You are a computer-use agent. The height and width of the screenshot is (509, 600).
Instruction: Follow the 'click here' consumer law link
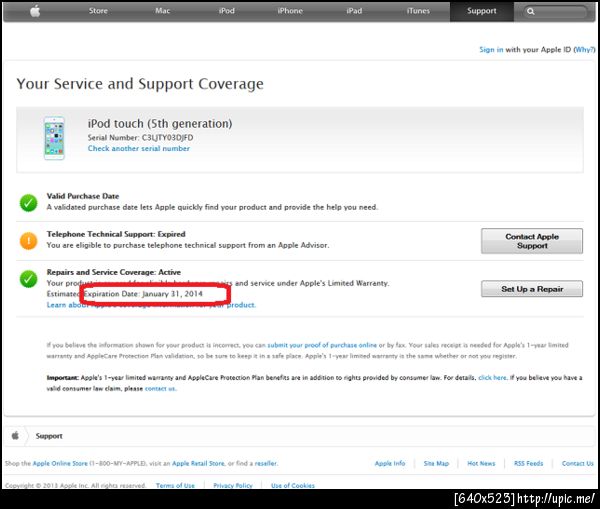[x=492, y=378]
